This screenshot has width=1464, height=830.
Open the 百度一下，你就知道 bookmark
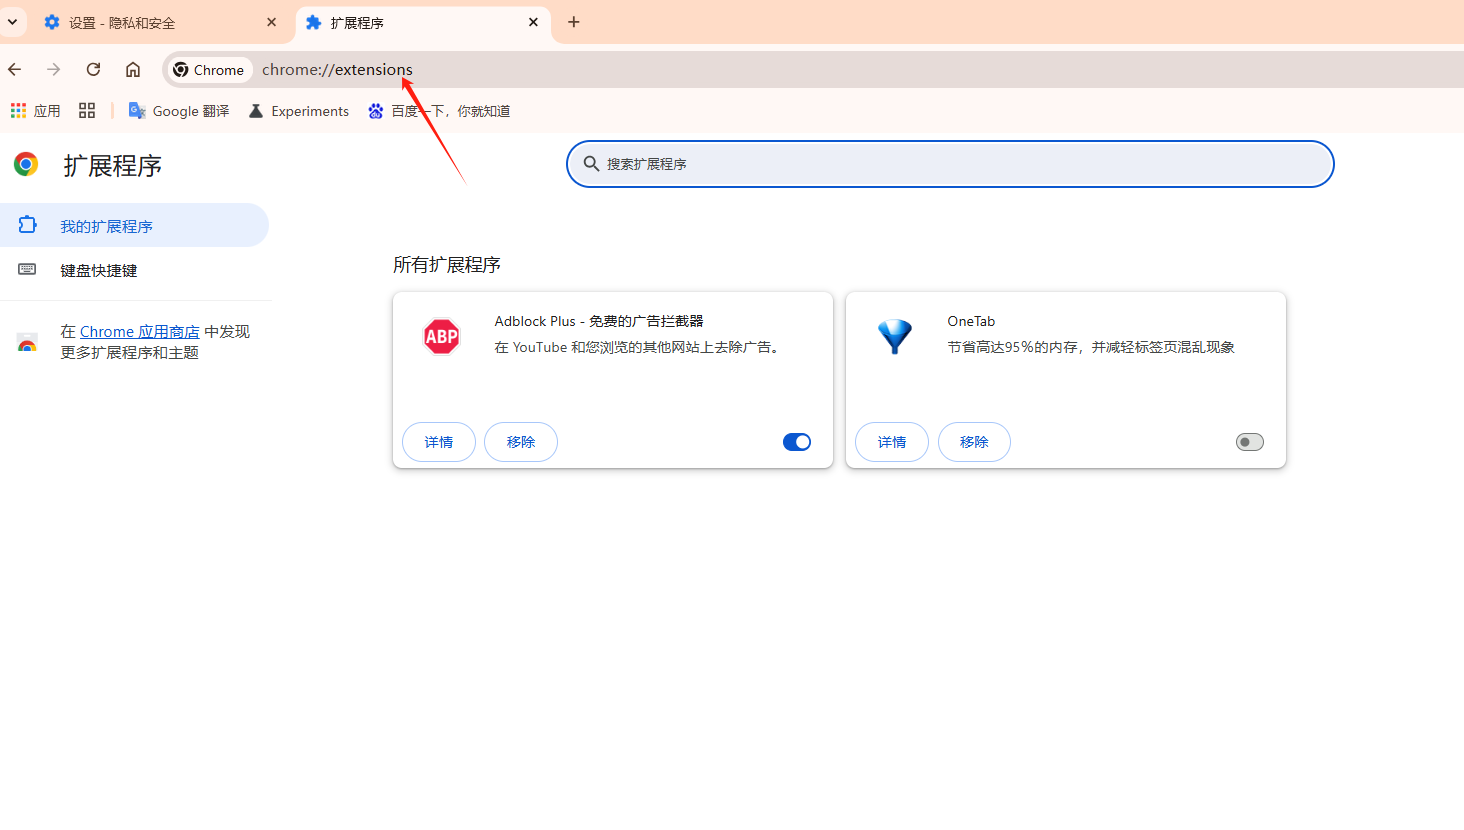point(439,111)
